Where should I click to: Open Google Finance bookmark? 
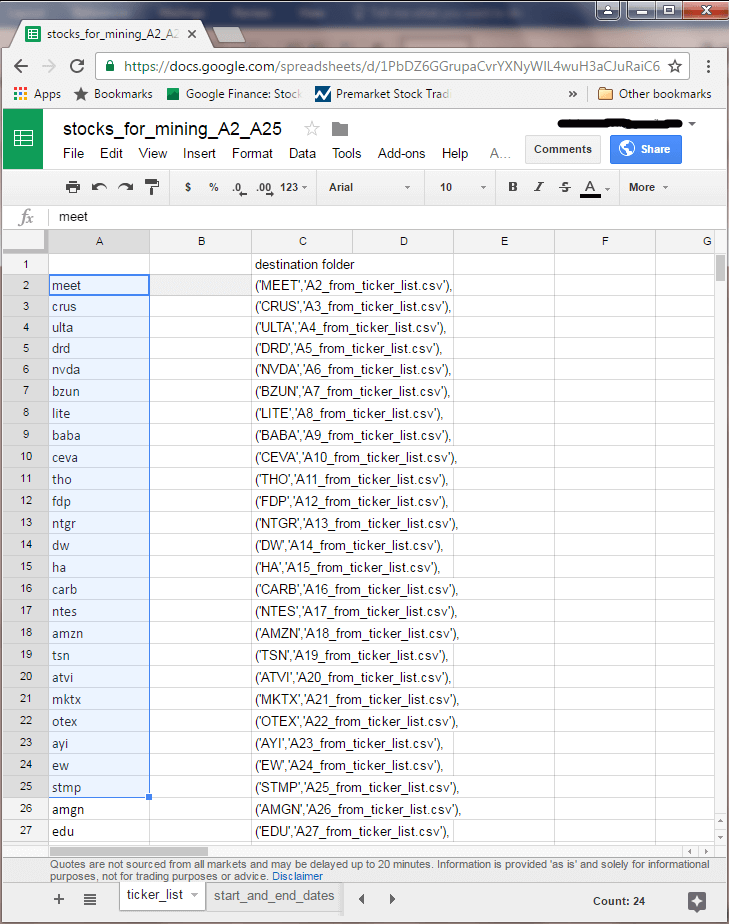point(235,94)
